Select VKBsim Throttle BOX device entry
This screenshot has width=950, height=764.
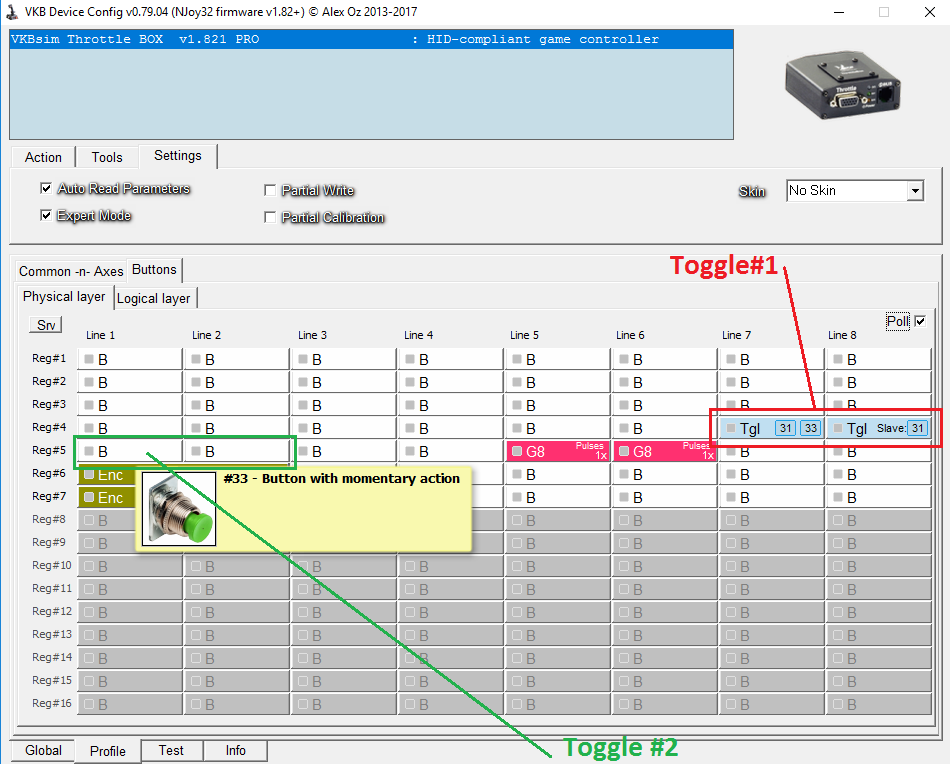(371, 39)
